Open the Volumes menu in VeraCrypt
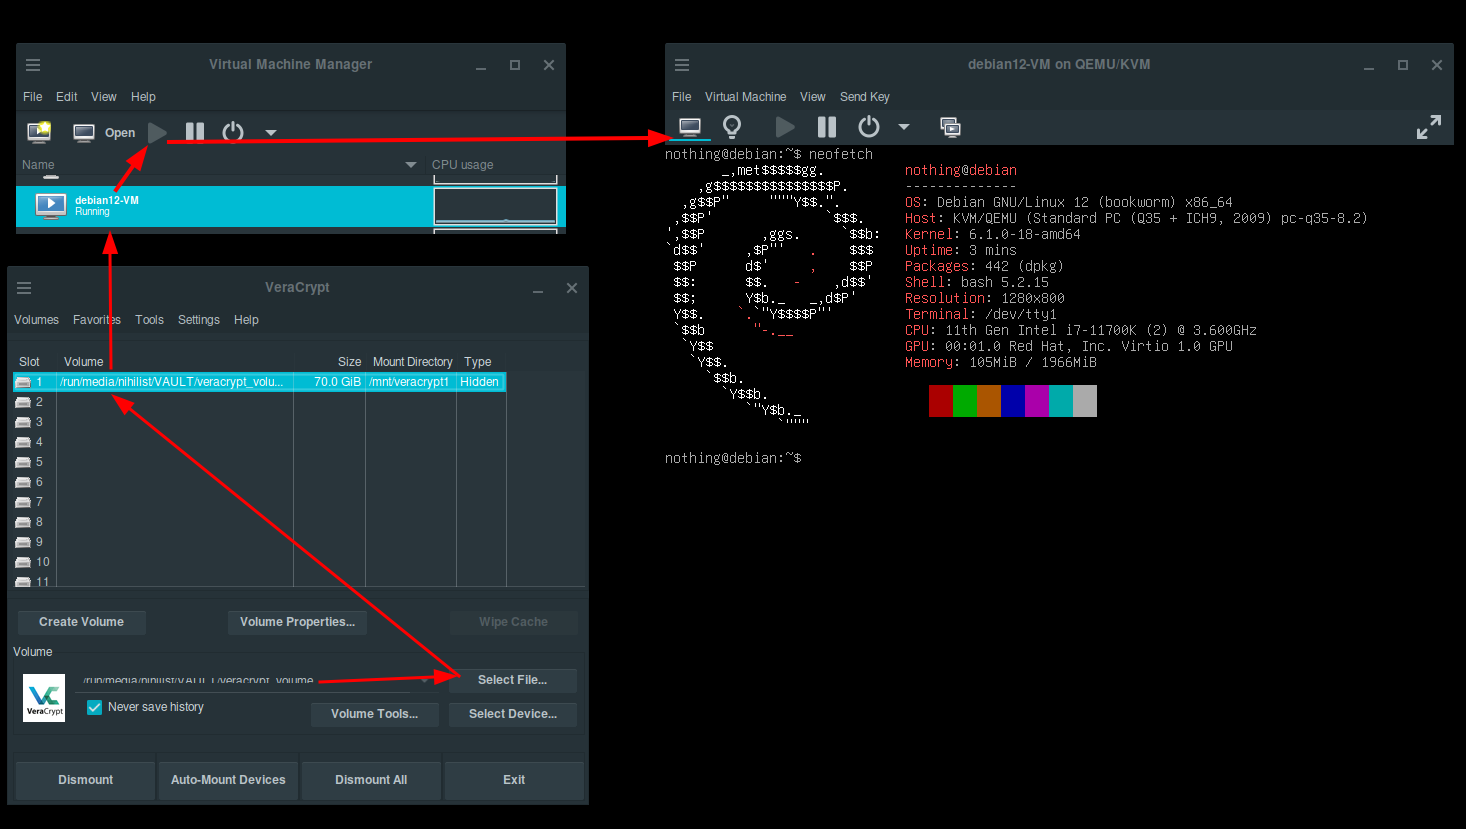Viewport: 1466px width, 829px height. 36,320
